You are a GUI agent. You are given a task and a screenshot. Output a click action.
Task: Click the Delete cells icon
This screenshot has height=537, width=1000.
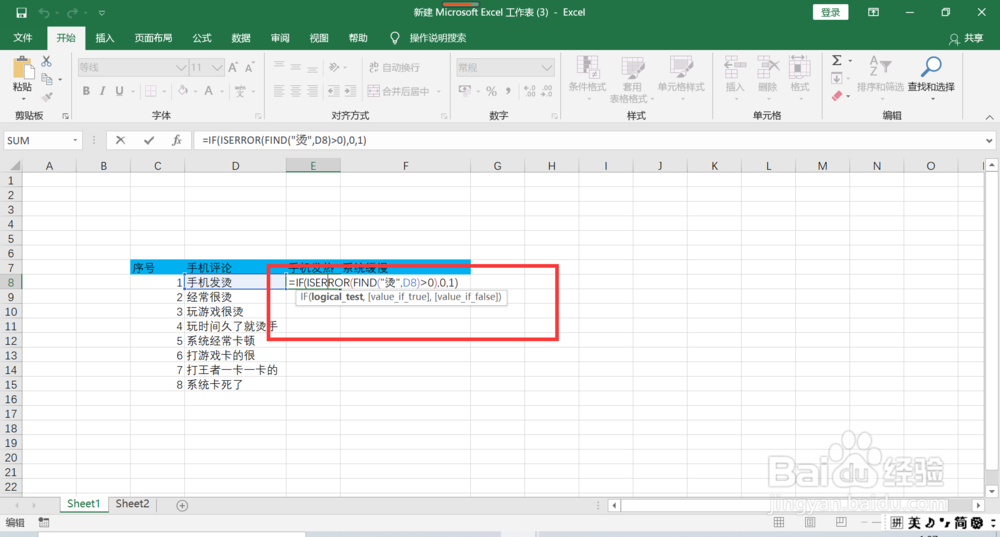coord(768,67)
